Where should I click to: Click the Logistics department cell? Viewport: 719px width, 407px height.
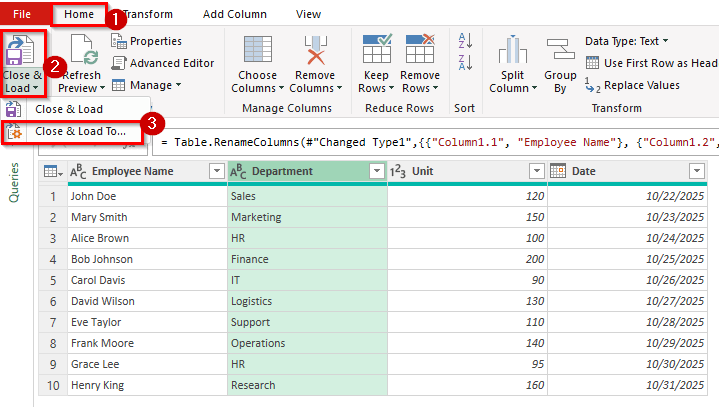(x=307, y=302)
